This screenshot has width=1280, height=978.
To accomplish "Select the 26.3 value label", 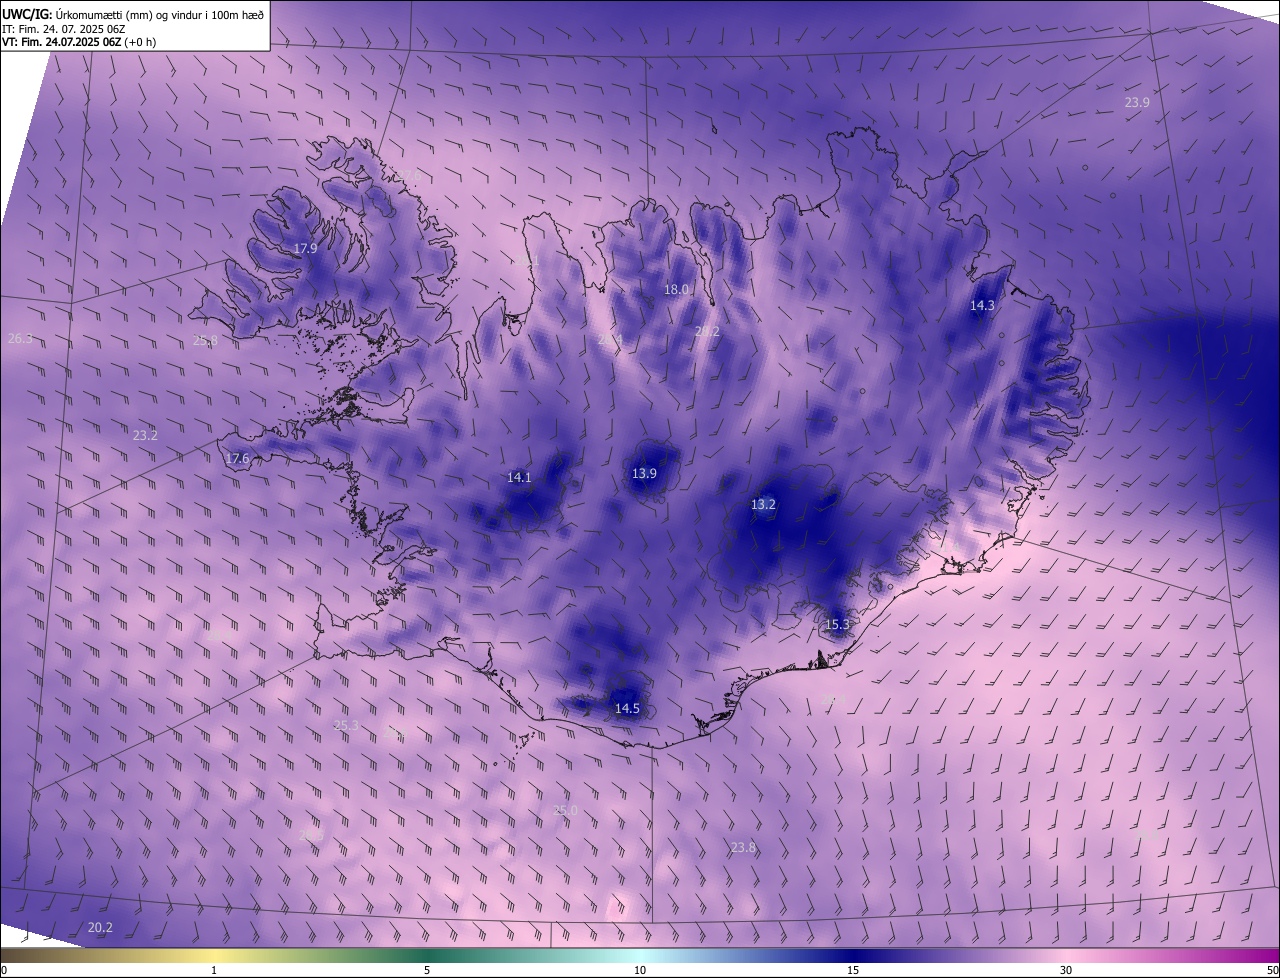I will (x=20, y=339).
